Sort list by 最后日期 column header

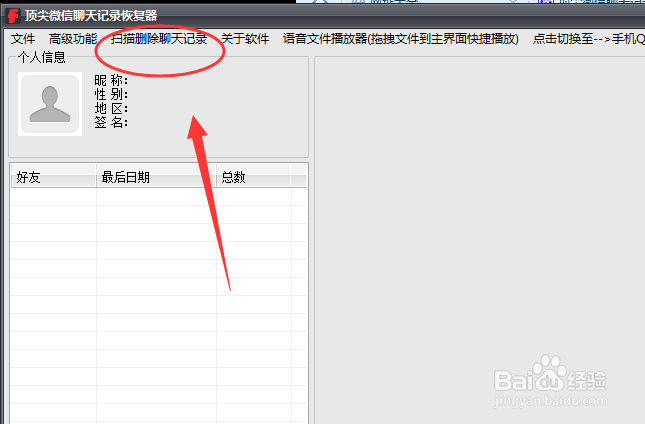tap(156, 177)
